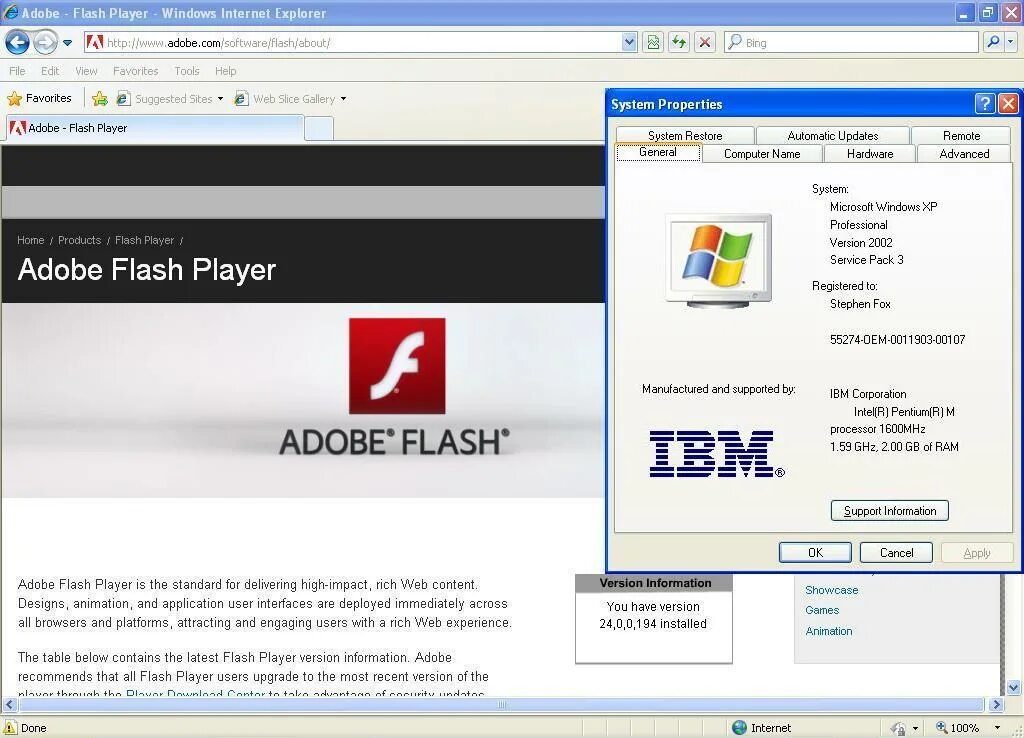Open the Help menu
Screen dimensions: 1024x738
point(225,71)
